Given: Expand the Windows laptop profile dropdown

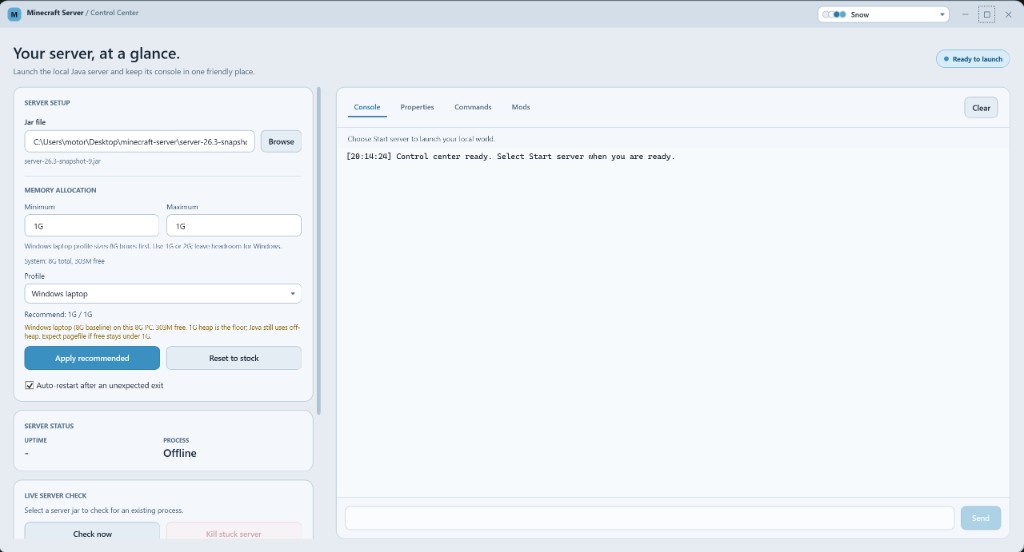Looking at the screenshot, I should tap(163, 293).
